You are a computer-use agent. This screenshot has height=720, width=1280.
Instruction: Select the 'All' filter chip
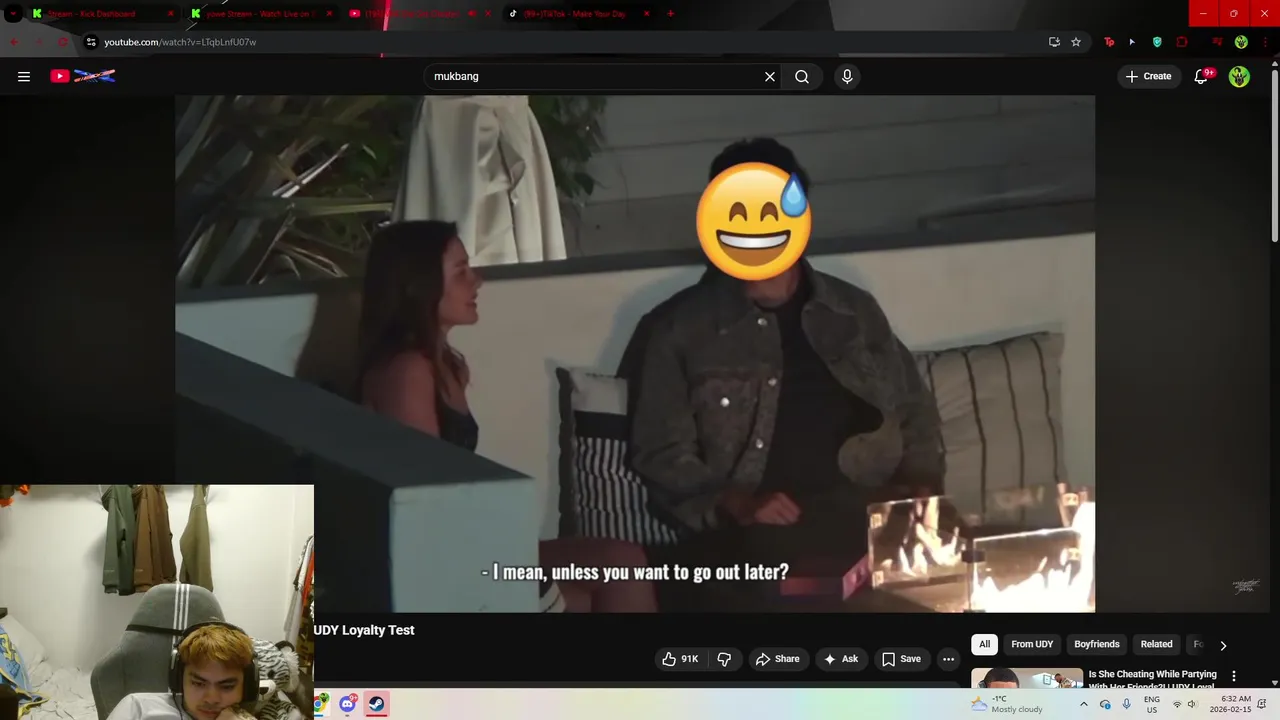click(984, 644)
